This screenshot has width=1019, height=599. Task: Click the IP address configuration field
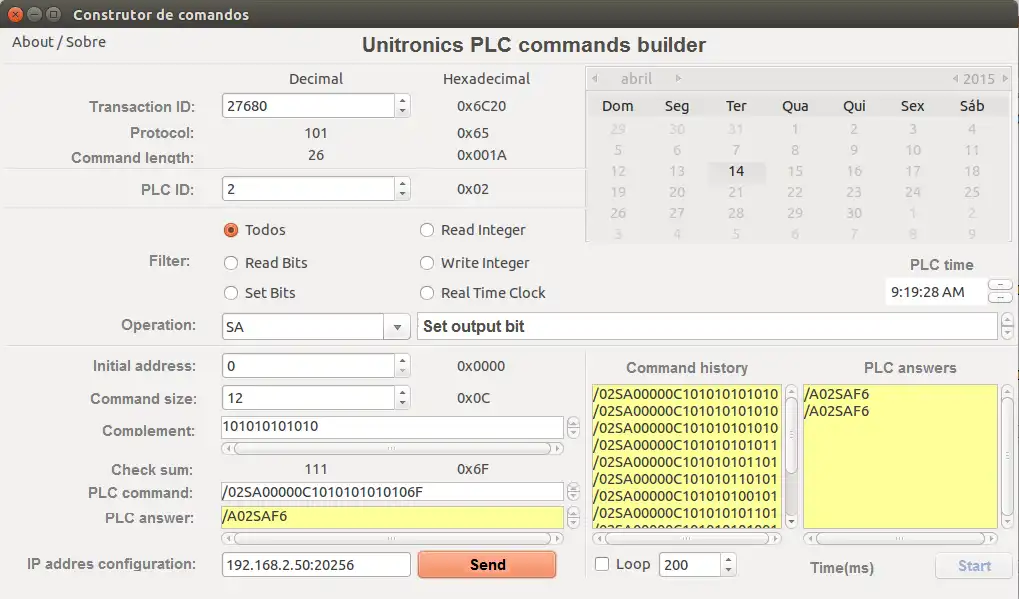click(x=315, y=564)
